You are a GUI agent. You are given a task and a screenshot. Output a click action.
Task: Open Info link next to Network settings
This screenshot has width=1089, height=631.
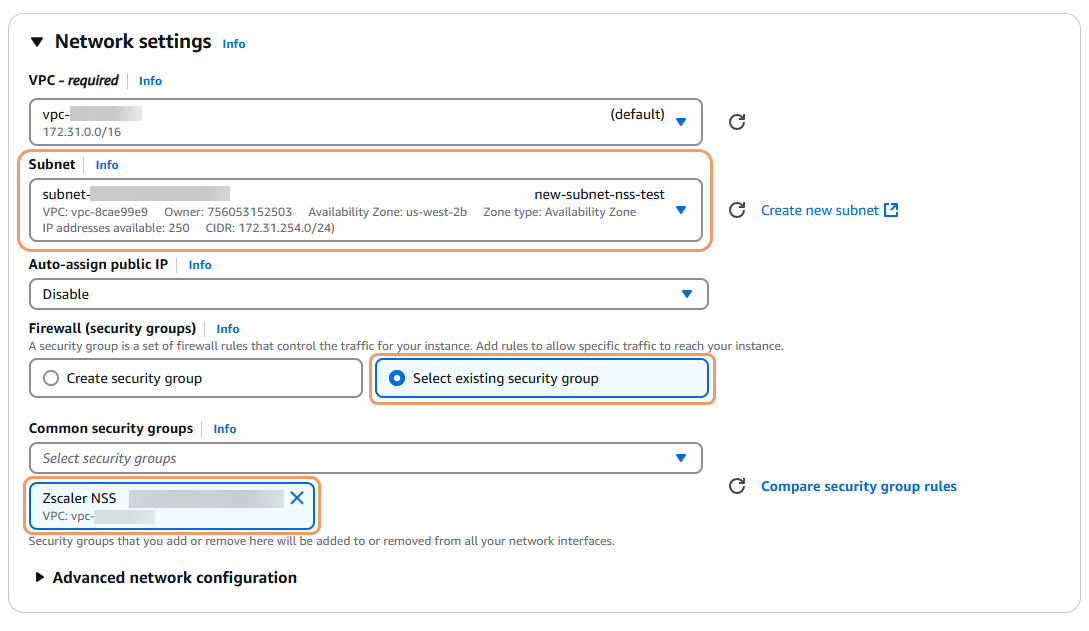tap(234, 44)
